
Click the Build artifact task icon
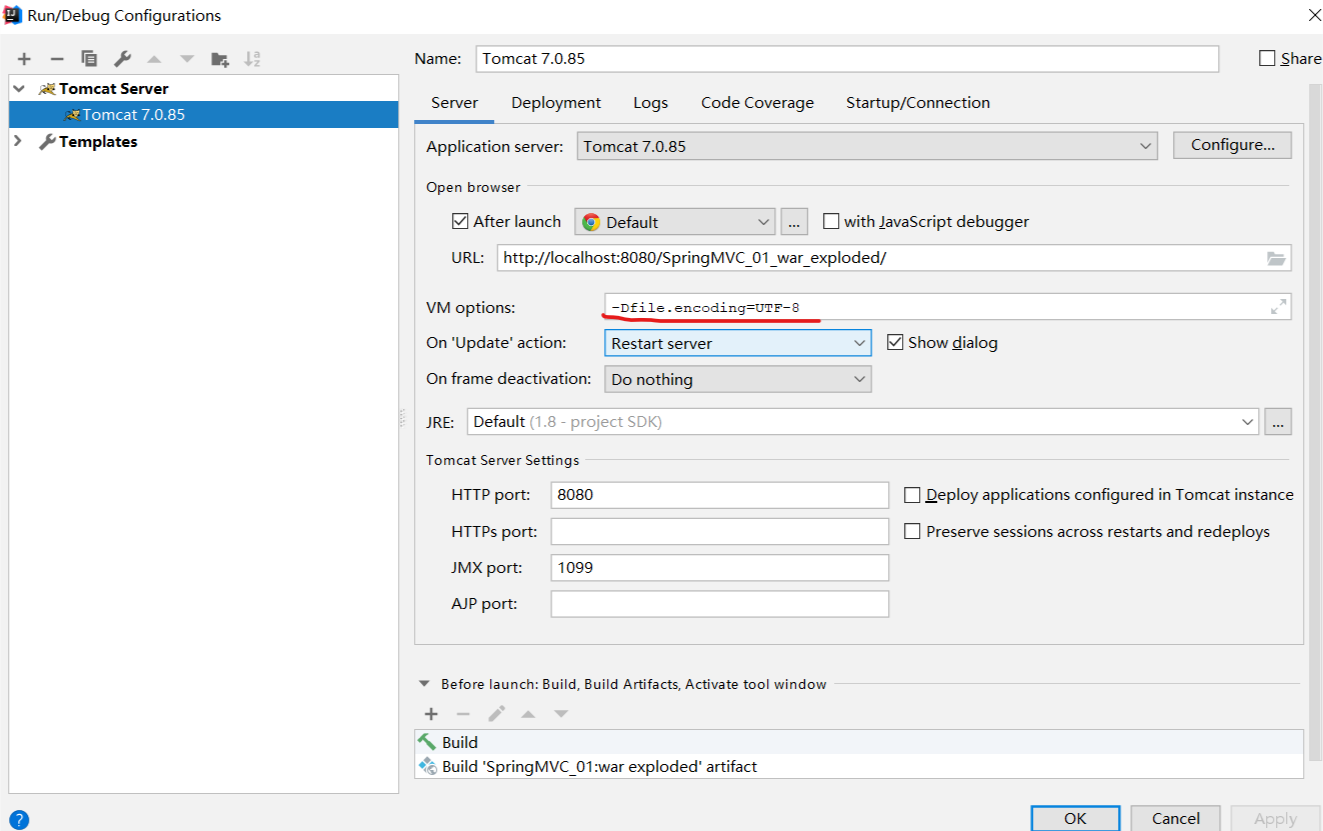click(427, 767)
